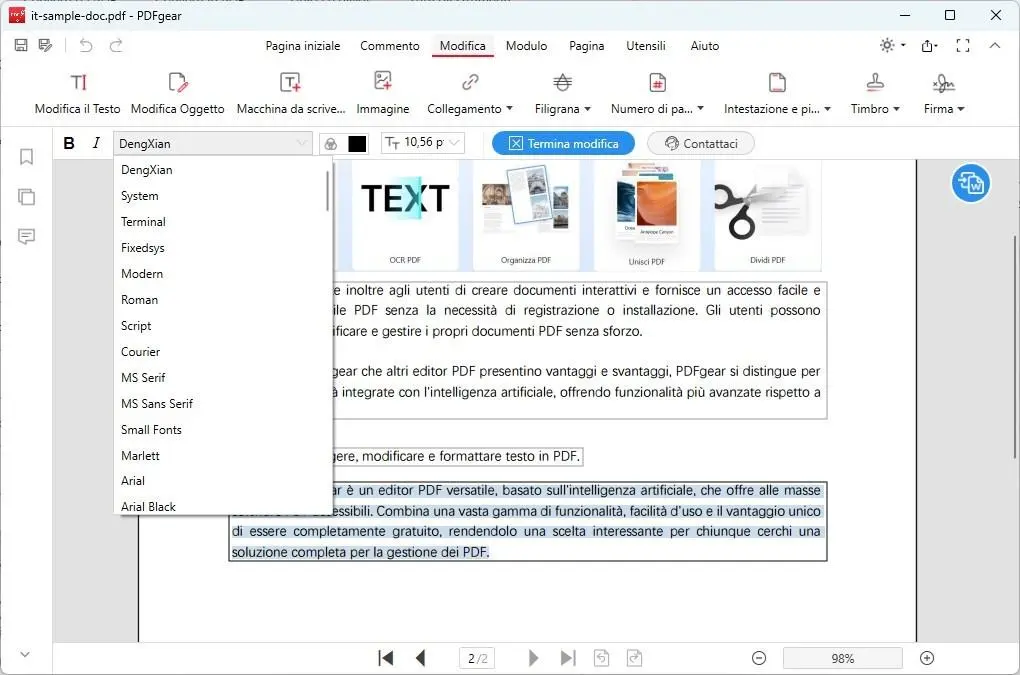
Task: Open the theme brightness switcher
Action: point(892,46)
